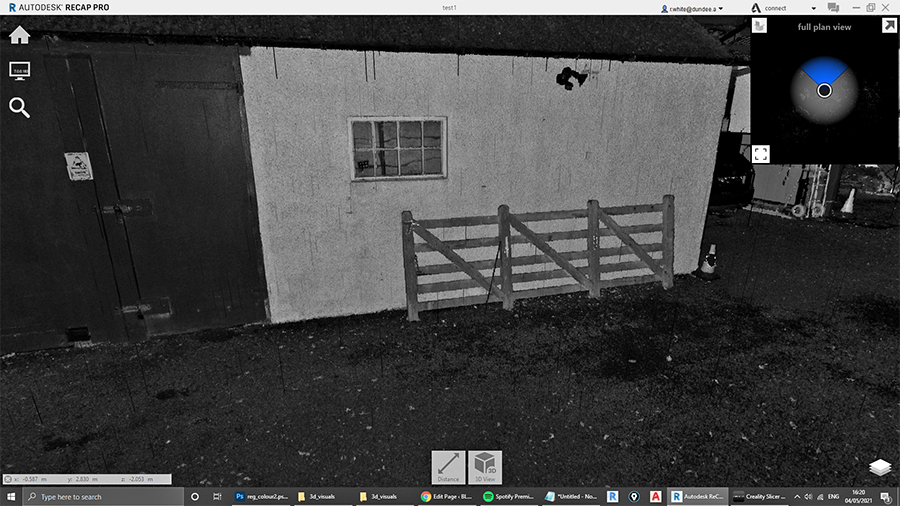900x506 pixels.
Task: Click the fit-to-frame icon in minimap
Action: (x=761, y=153)
